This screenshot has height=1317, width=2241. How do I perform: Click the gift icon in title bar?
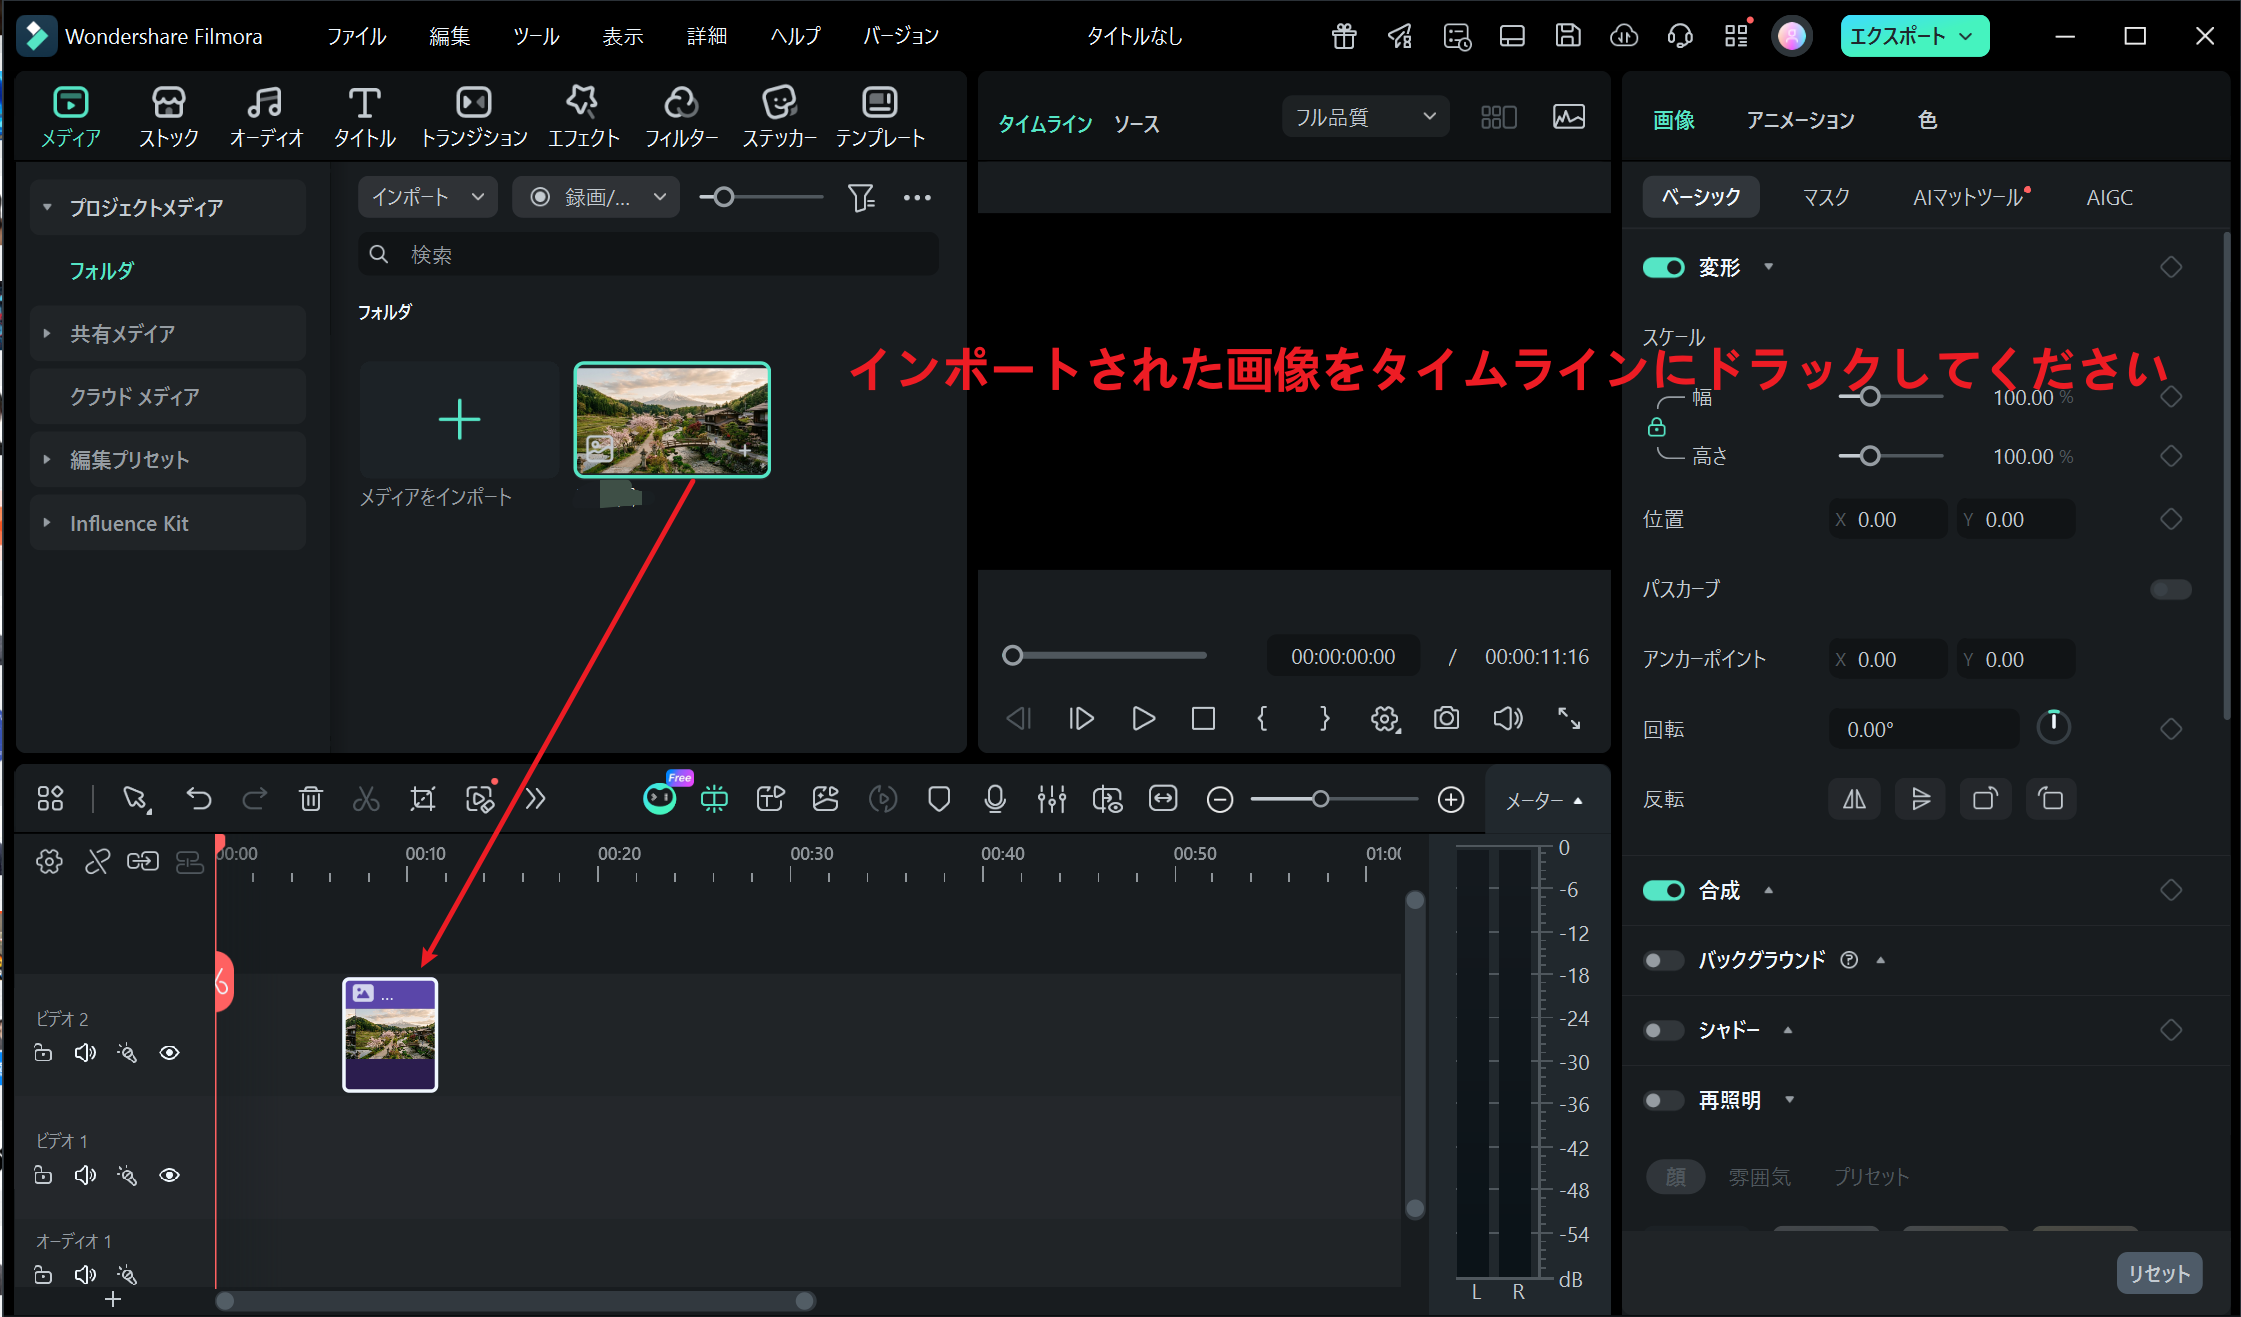click(1344, 36)
